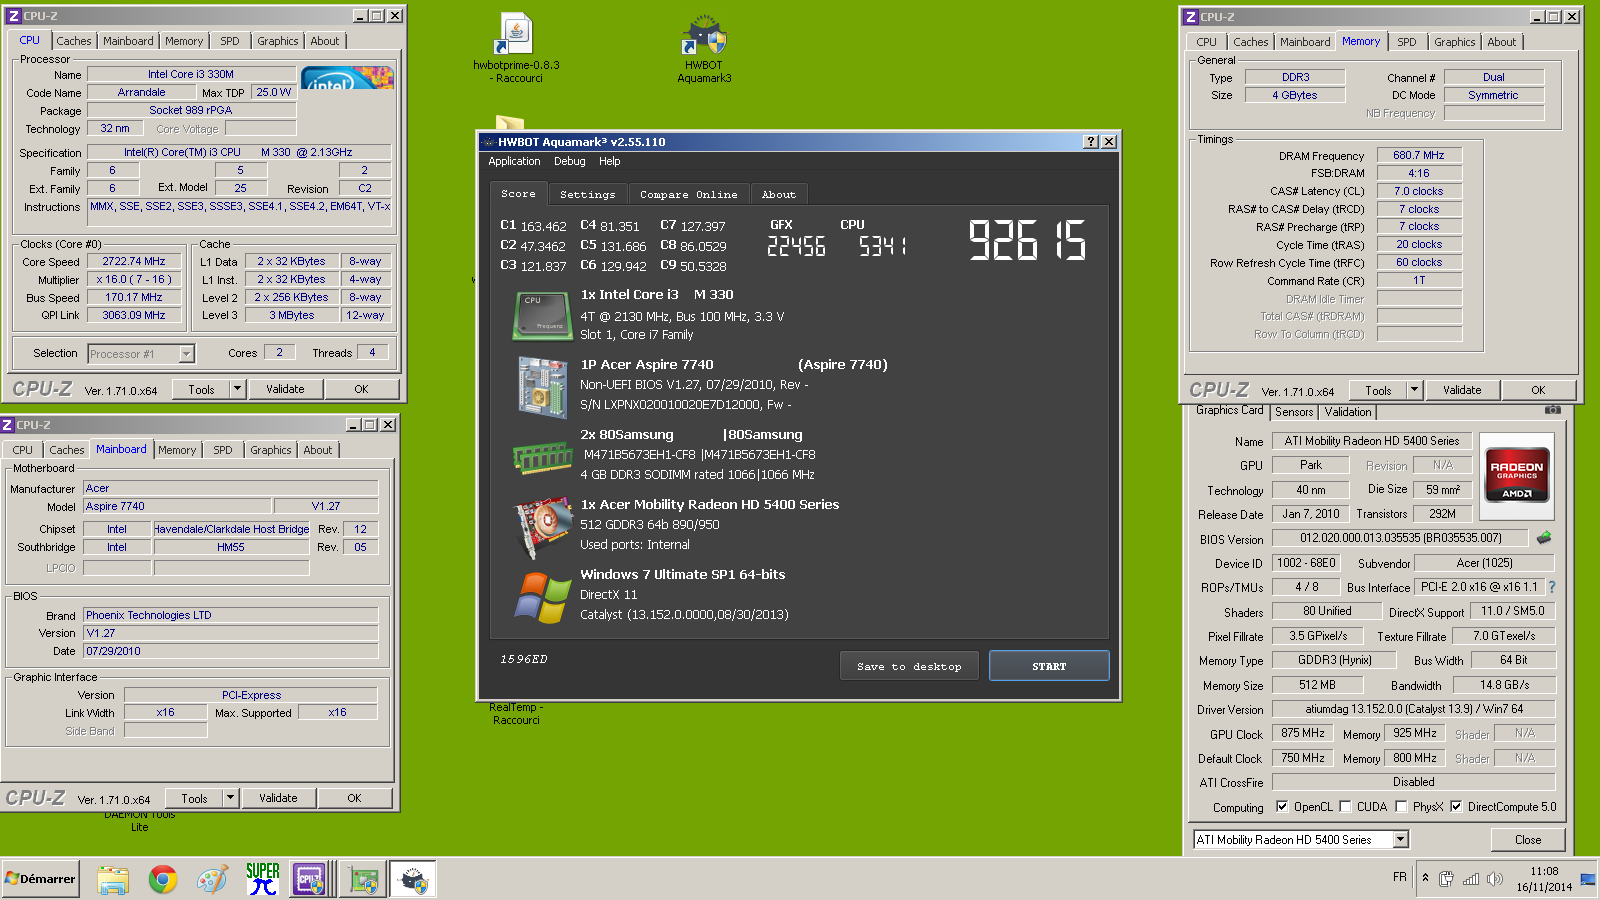Viewport: 1600px width, 900px height.
Task: Click the Windows logo icon in Aquamark
Action: point(542,597)
